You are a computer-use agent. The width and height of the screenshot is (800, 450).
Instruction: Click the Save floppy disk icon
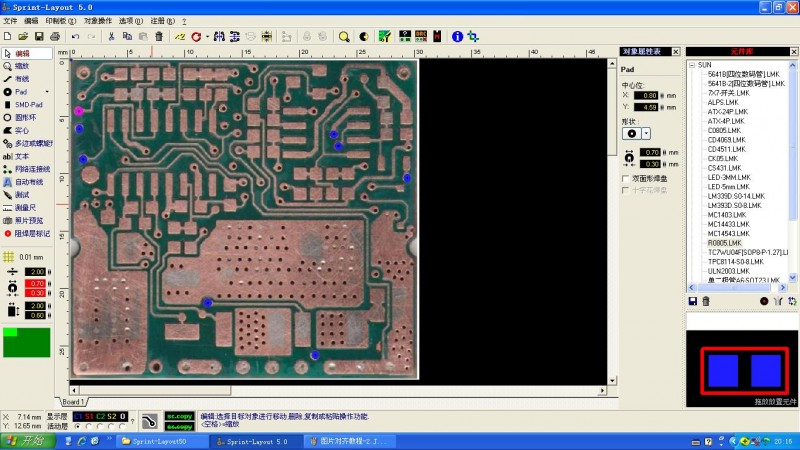click(38, 36)
